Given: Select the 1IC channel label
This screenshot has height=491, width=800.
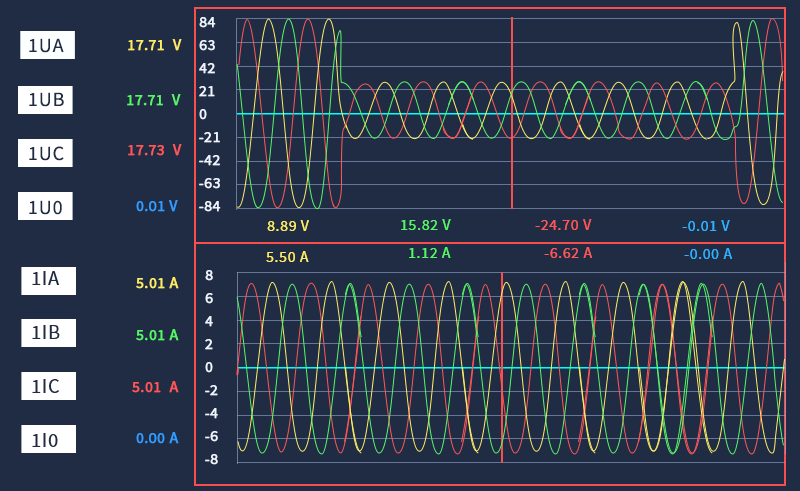Looking at the screenshot, I should pyautogui.click(x=48, y=386).
